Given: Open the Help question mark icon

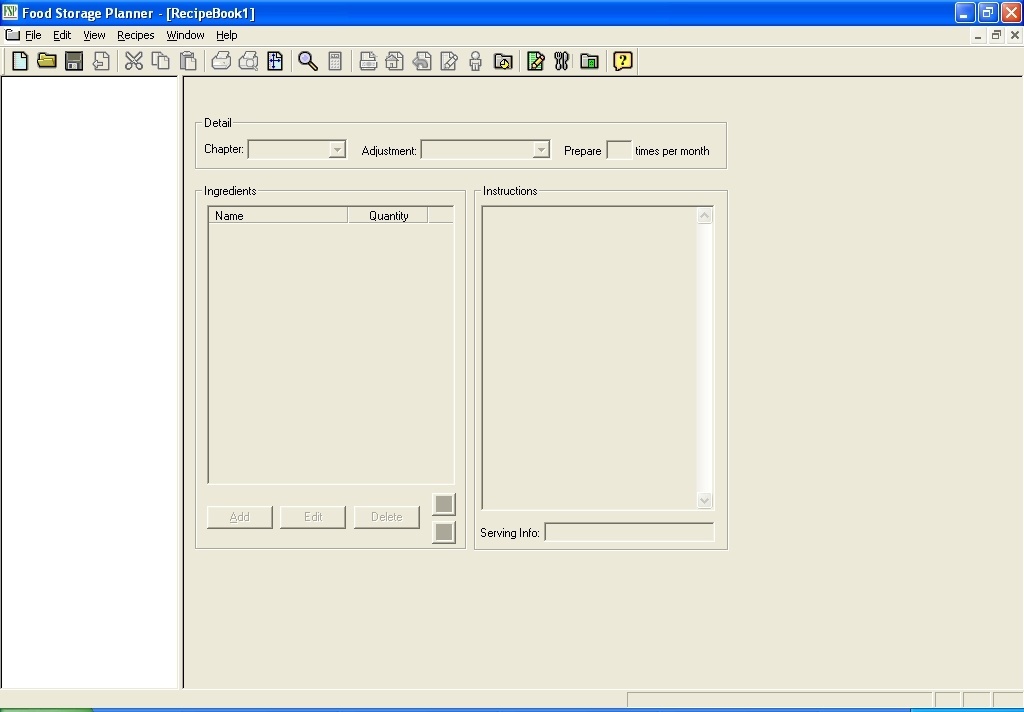Looking at the screenshot, I should (x=621, y=61).
